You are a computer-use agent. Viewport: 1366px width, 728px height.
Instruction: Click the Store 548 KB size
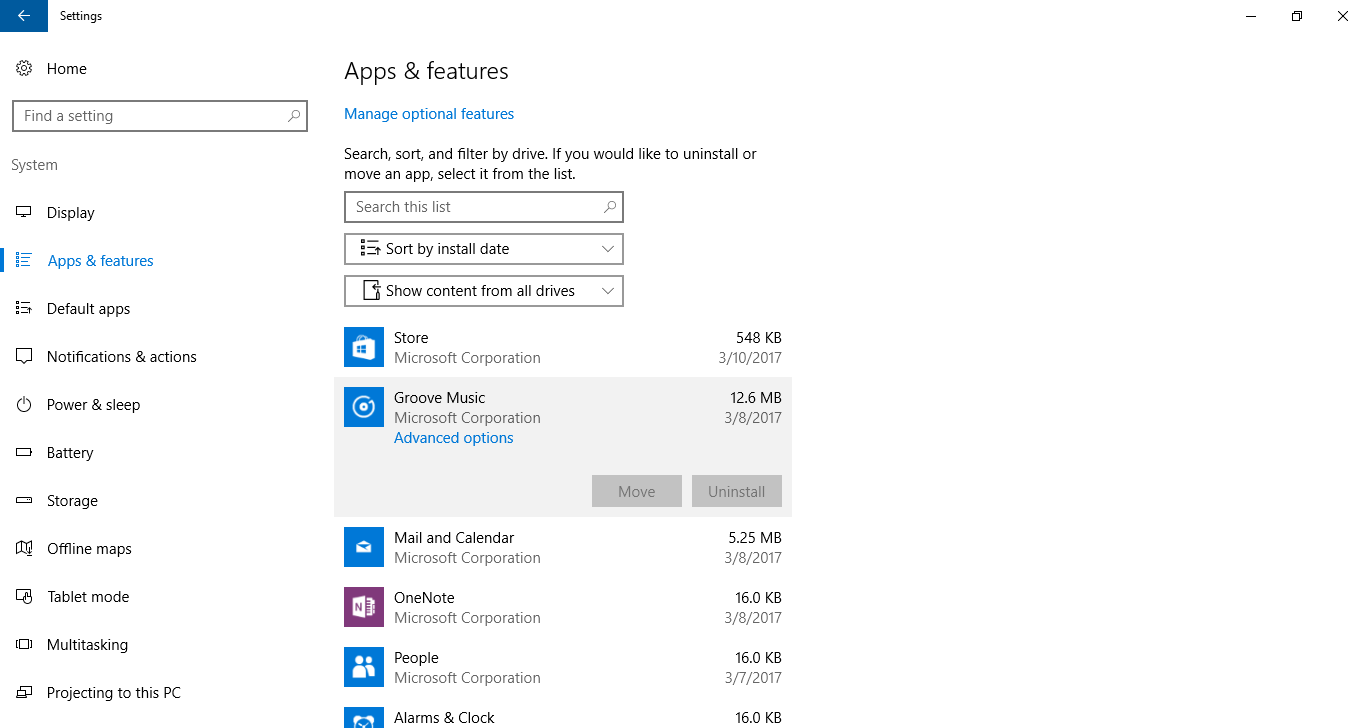[759, 338]
